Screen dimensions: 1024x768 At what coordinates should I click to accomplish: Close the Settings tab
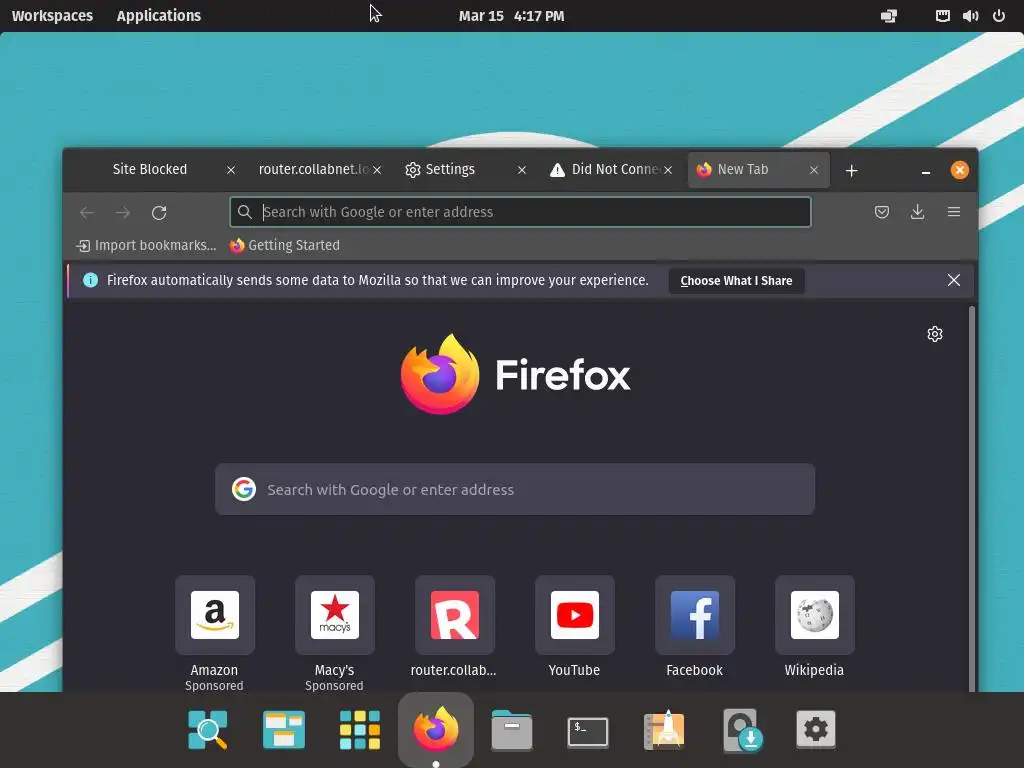pyautogui.click(x=522, y=170)
